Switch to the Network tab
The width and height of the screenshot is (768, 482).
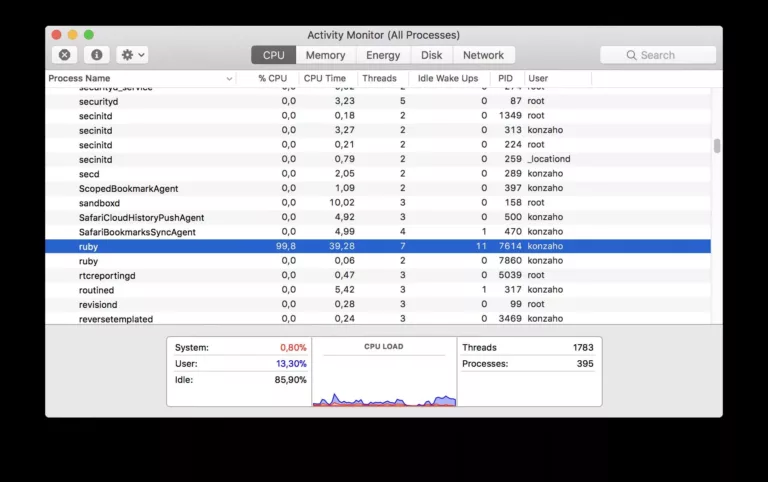click(483, 55)
